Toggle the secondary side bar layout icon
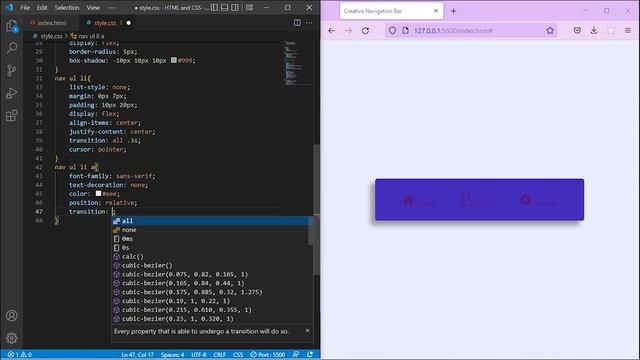The width and height of the screenshot is (640, 360). (x=235, y=7)
